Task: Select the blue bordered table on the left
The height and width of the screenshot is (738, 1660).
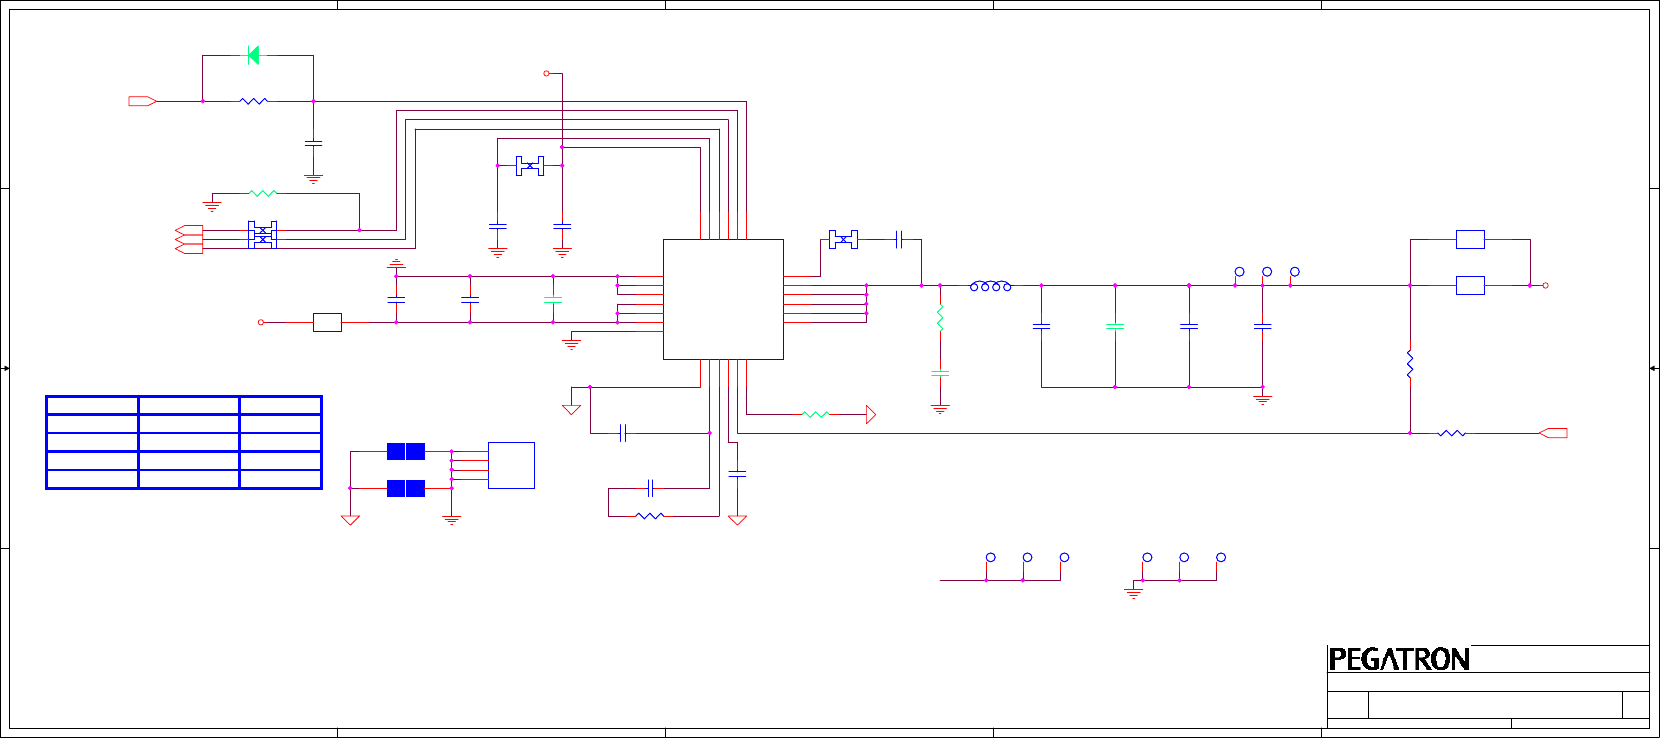Action: [x=184, y=442]
